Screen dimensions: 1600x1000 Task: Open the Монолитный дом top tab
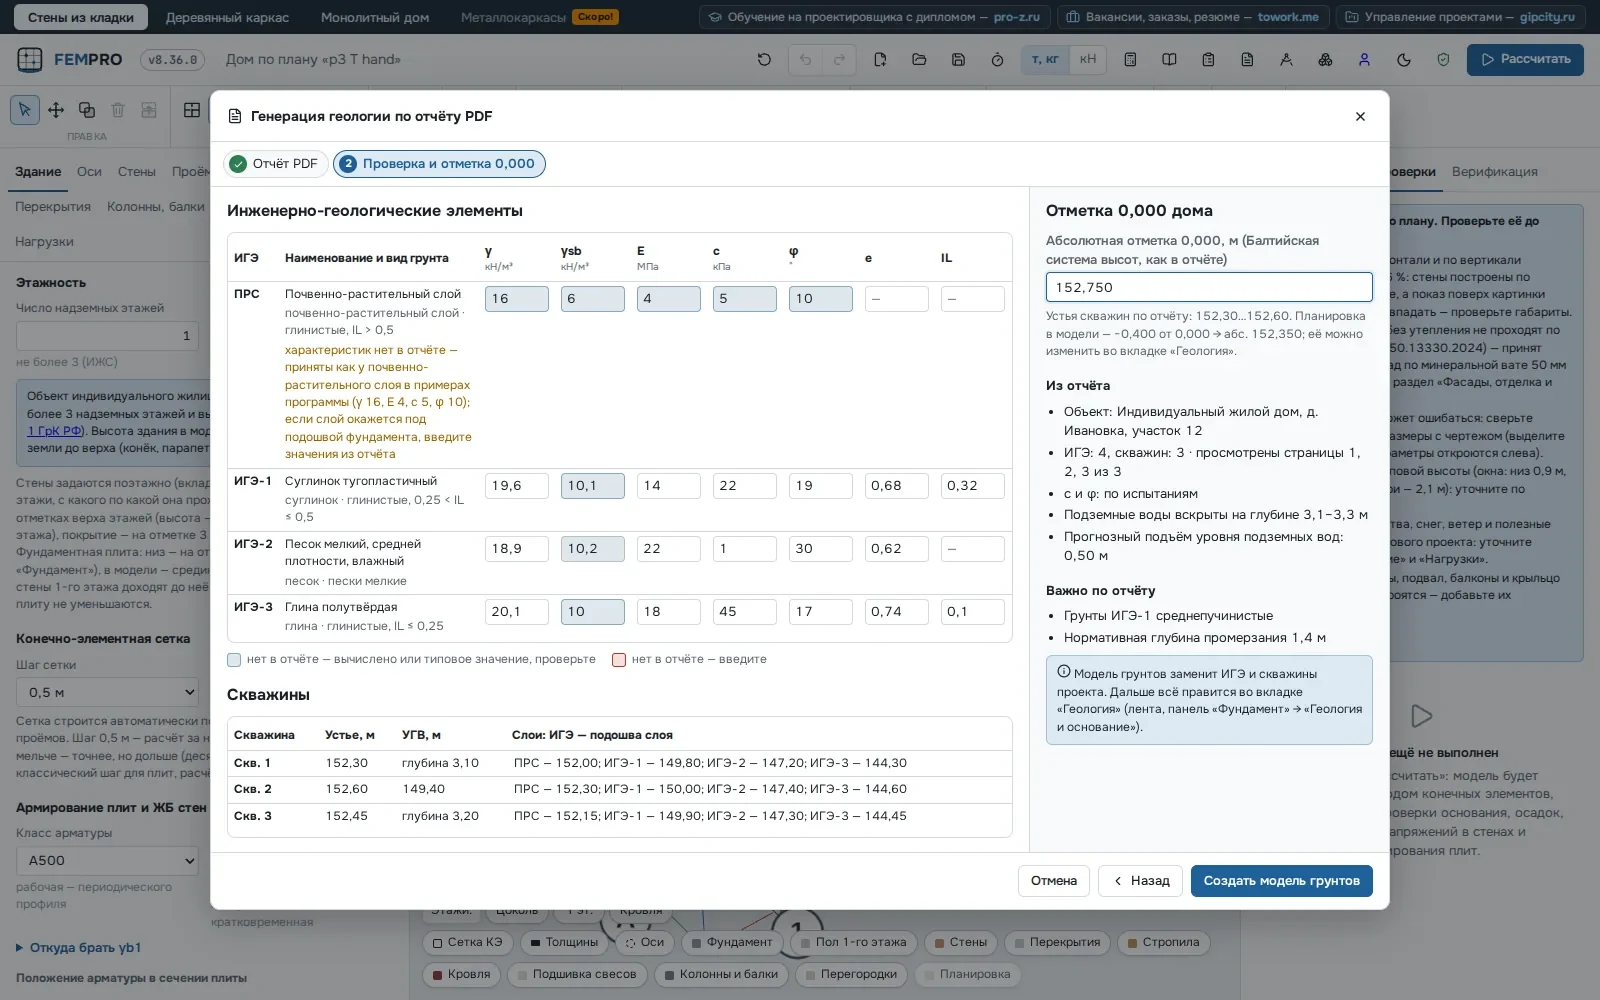pyautogui.click(x=375, y=17)
